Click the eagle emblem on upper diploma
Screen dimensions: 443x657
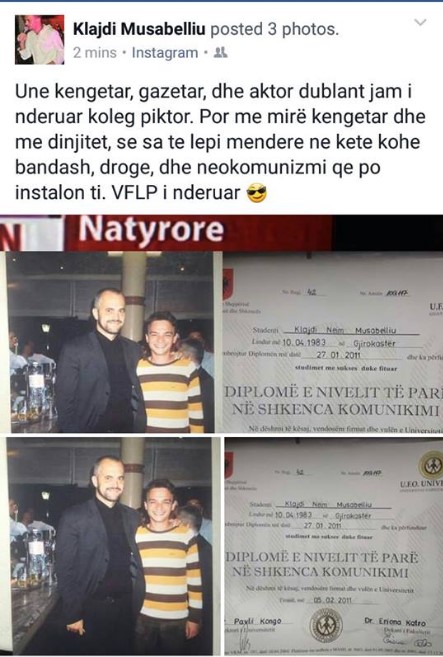pyautogui.click(x=228, y=285)
